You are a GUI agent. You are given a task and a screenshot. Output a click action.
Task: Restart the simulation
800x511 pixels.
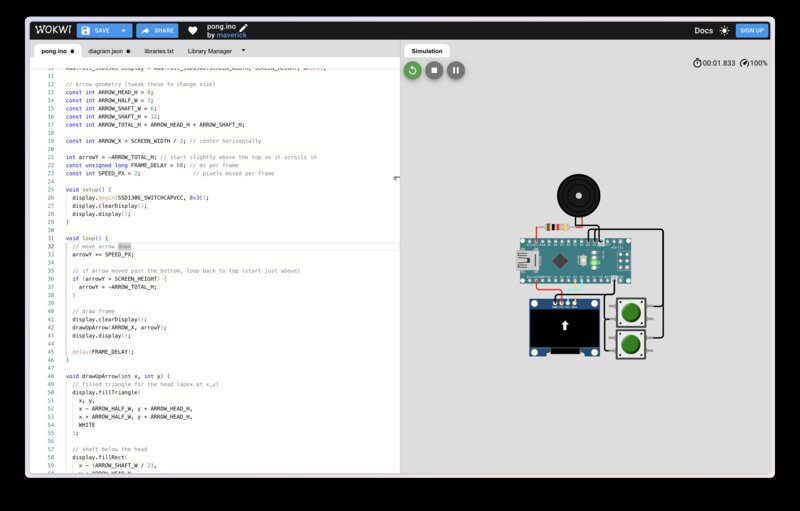coord(412,70)
